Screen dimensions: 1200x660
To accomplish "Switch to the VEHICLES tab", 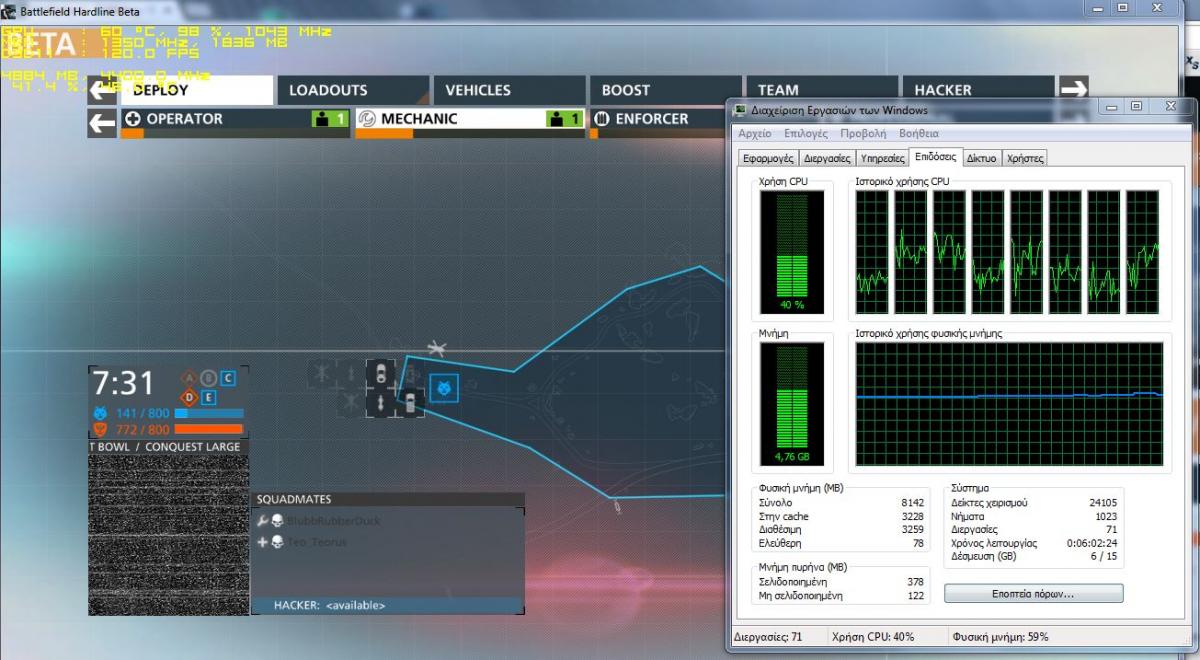I will pyautogui.click(x=509, y=90).
